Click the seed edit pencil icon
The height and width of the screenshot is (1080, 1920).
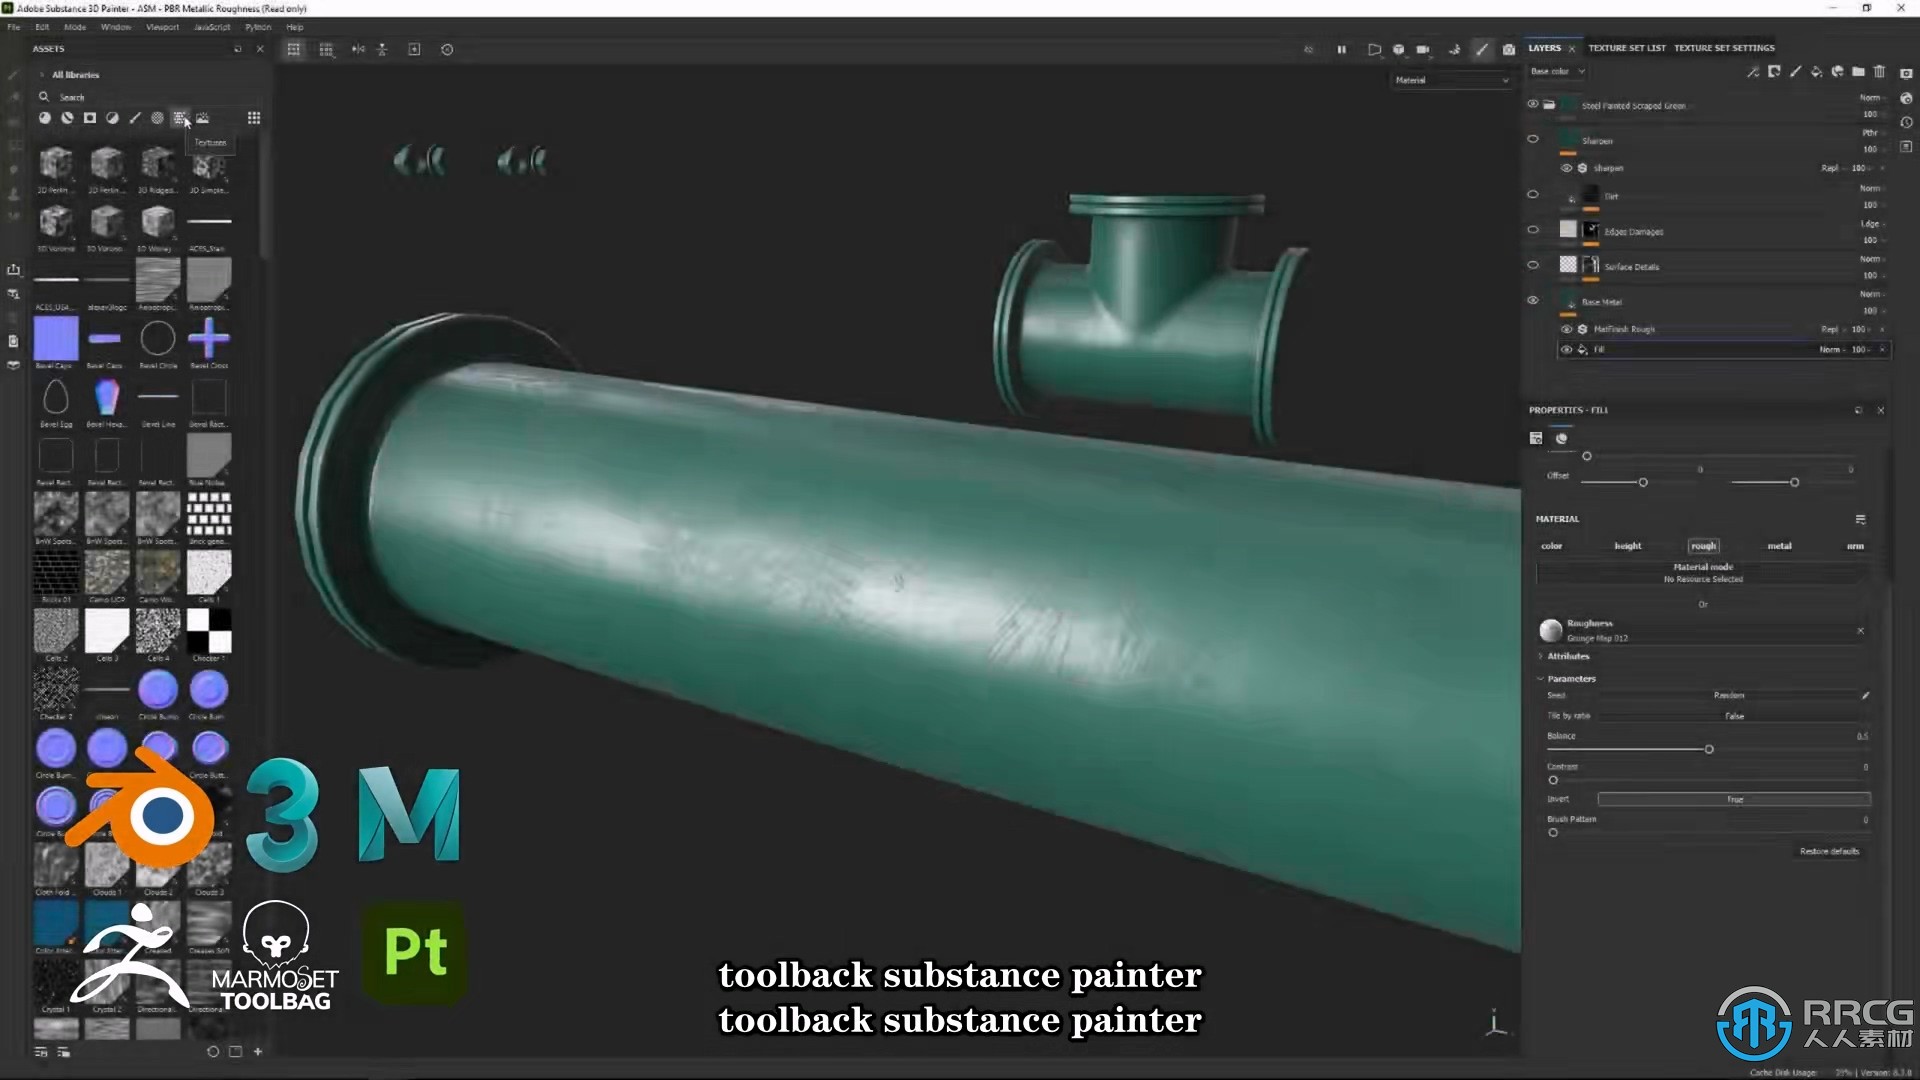click(1865, 696)
